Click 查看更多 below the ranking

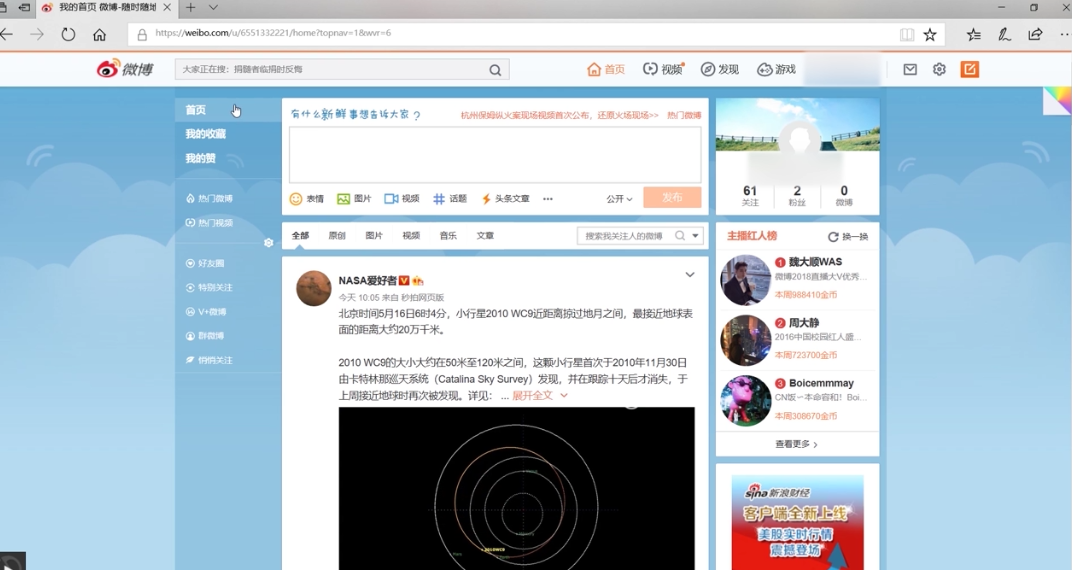[x=796, y=444]
